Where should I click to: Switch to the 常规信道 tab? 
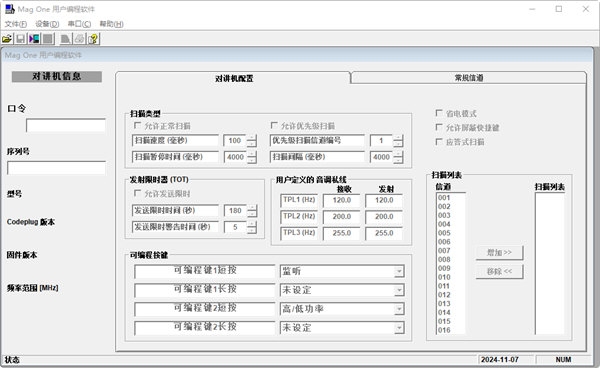coord(469,78)
